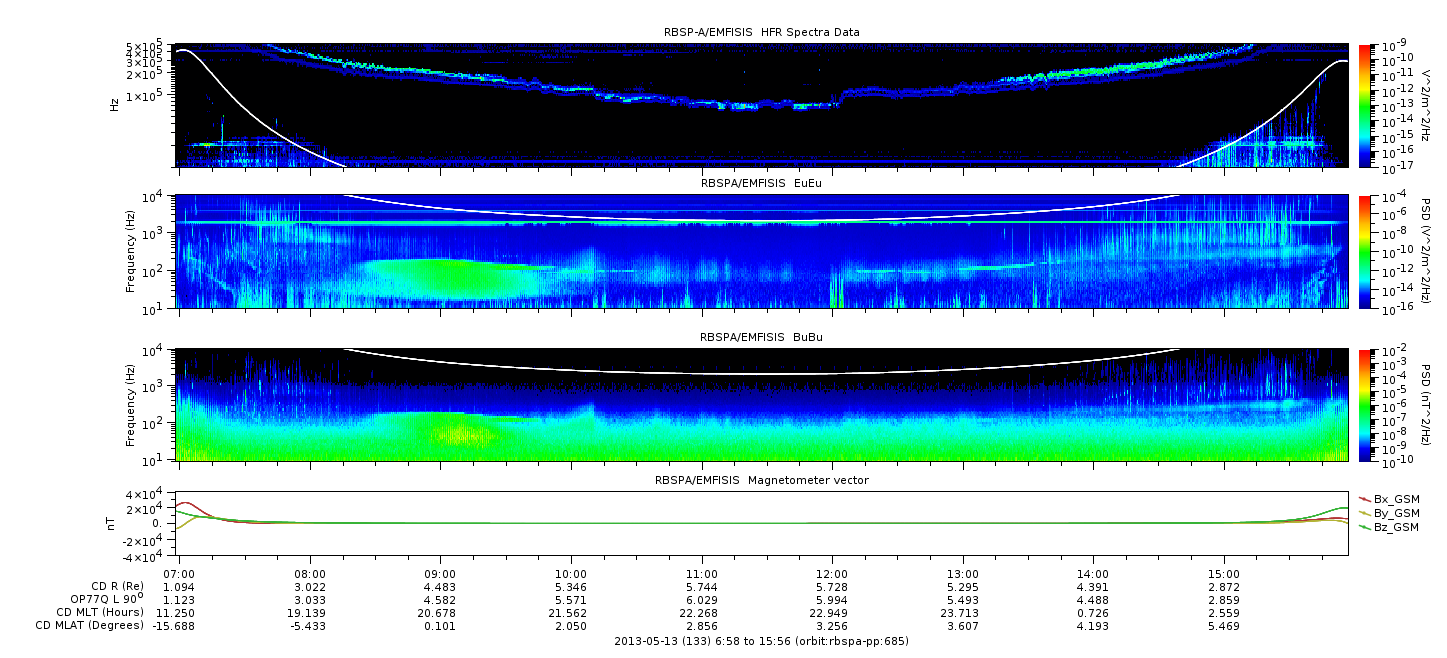Click the 09:00 time axis label
The width and height of the screenshot is (1447, 658).
pyautogui.click(x=440, y=575)
